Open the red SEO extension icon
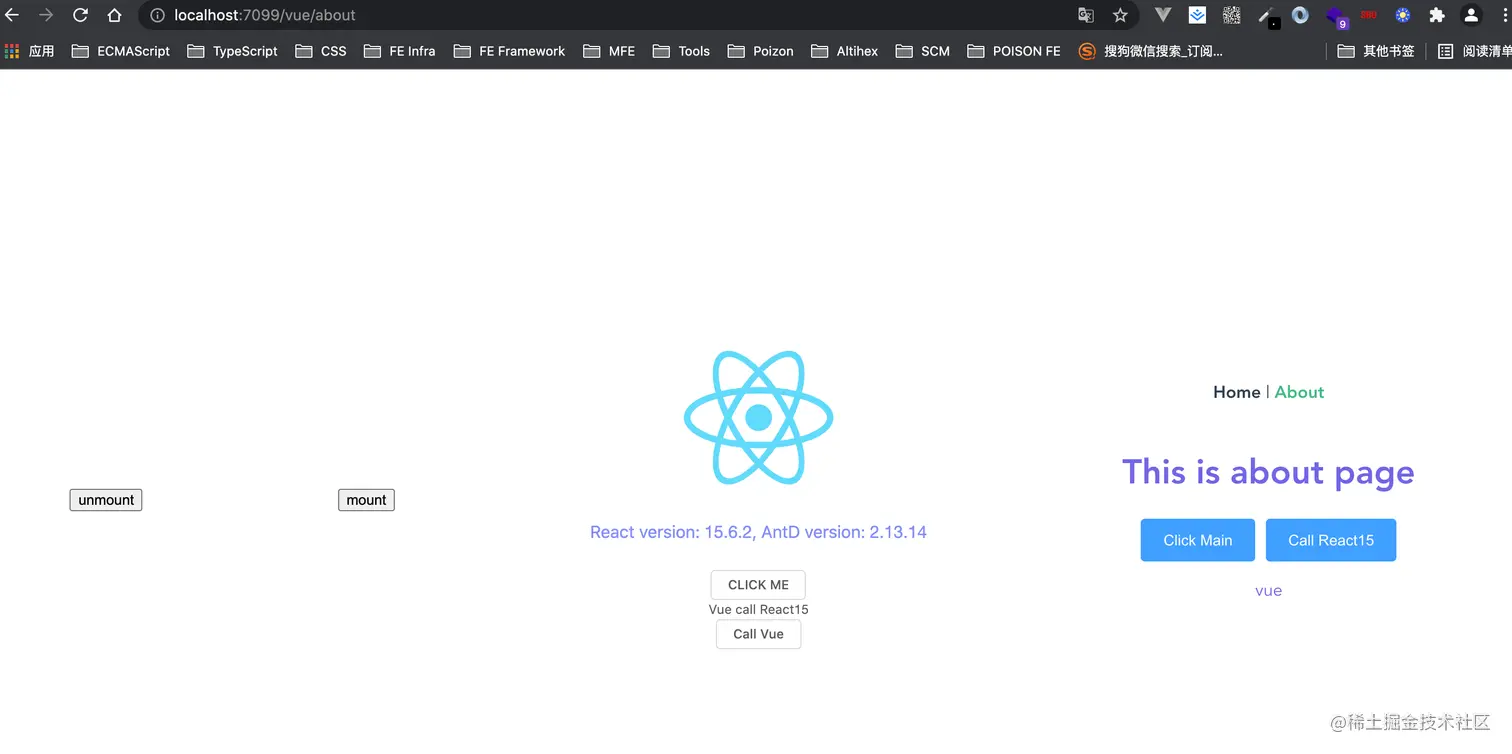 coord(1368,15)
